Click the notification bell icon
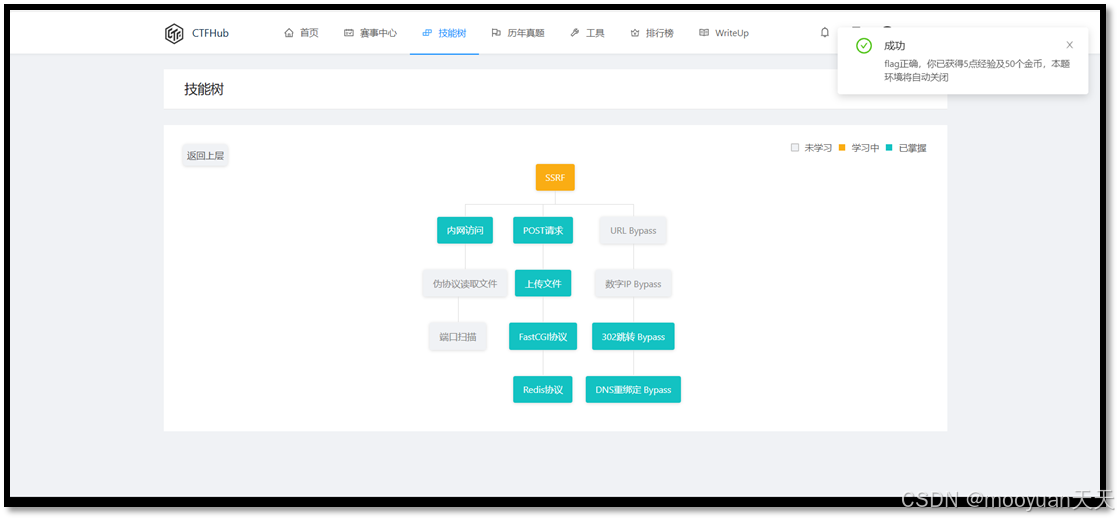1119x520 pixels. (825, 32)
